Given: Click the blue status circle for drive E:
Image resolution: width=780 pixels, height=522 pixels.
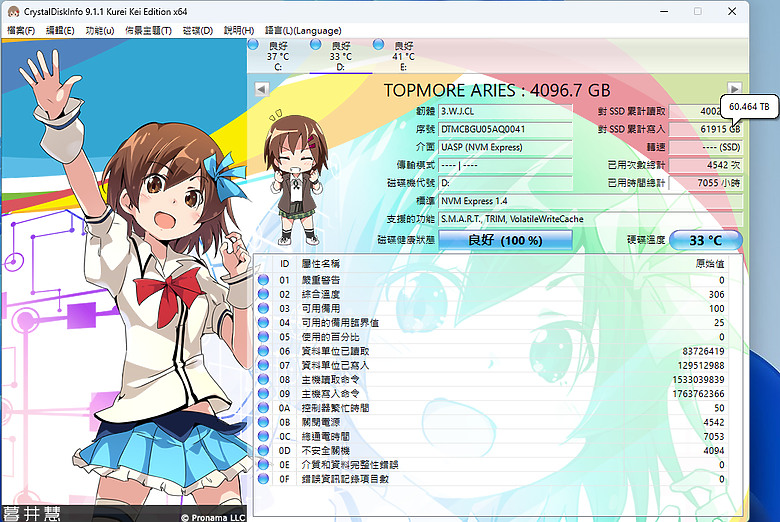Looking at the screenshot, I should tap(378, 45).
